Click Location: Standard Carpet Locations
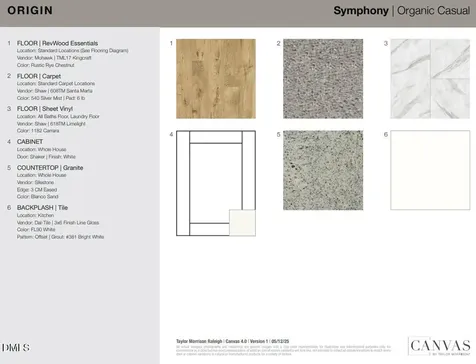Viewport: 476px width, 364px height. click(56, 84)
